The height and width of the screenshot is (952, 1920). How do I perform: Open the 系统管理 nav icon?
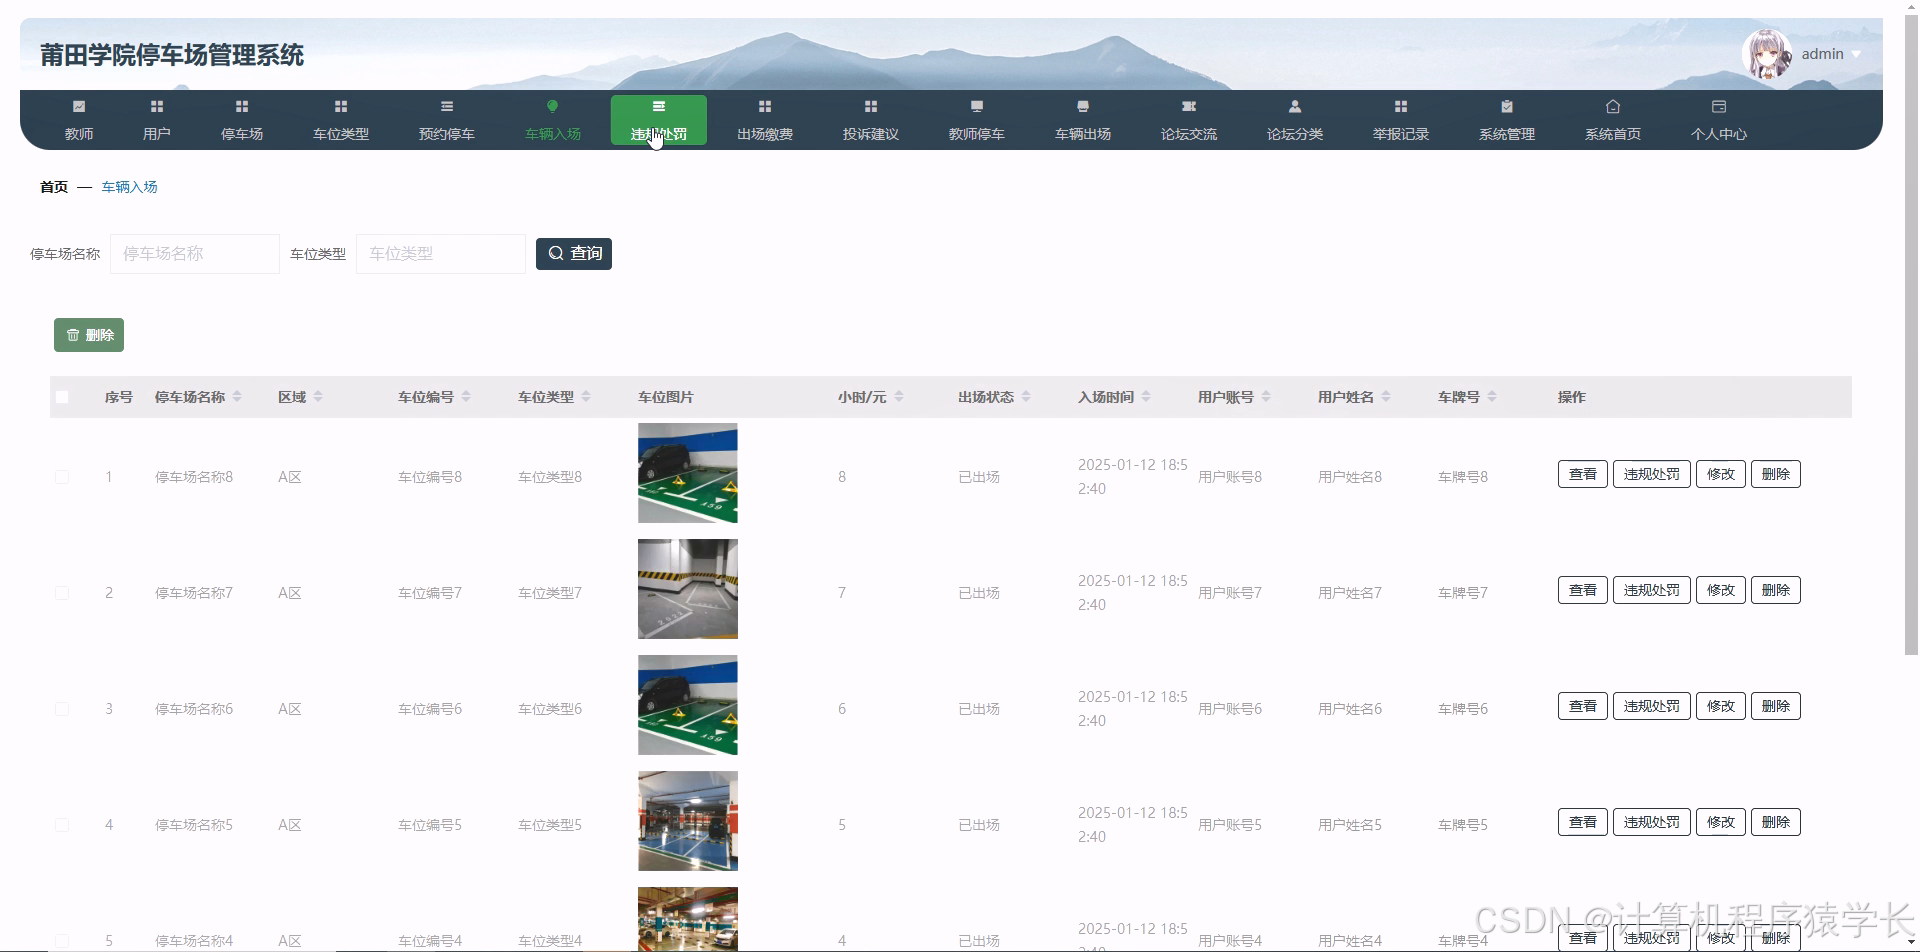pos(1507,106)
